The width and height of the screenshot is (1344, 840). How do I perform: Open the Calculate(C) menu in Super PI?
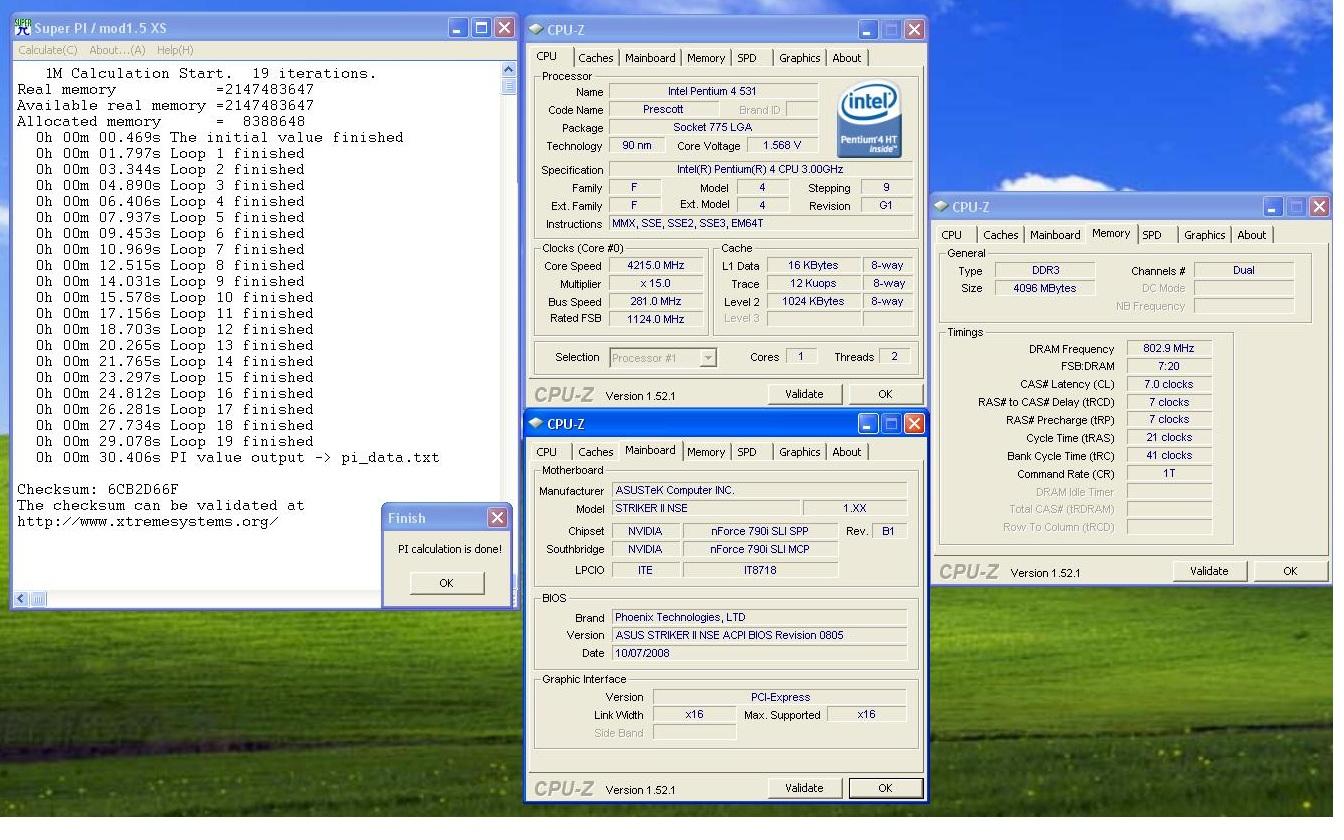[x=48, y=50]
